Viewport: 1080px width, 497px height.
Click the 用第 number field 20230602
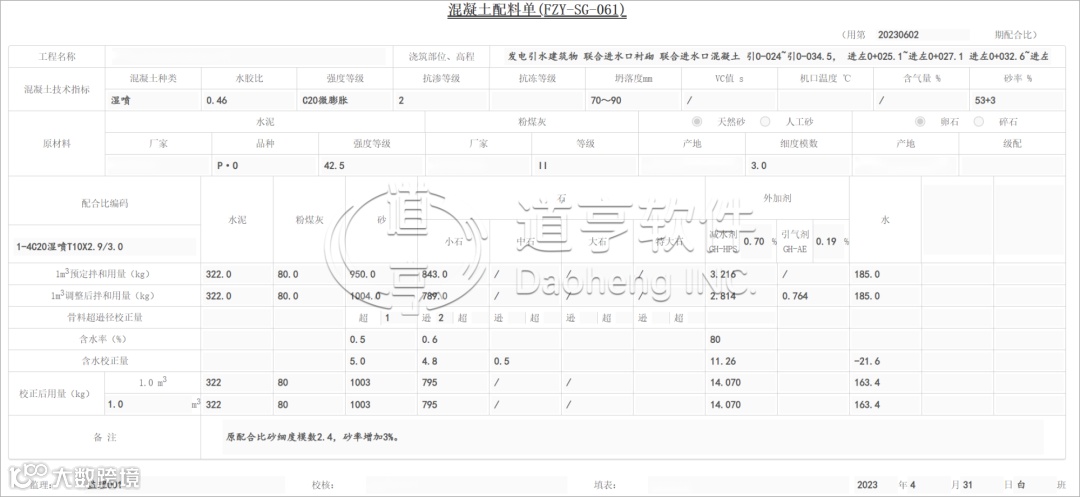click(922, 34)
